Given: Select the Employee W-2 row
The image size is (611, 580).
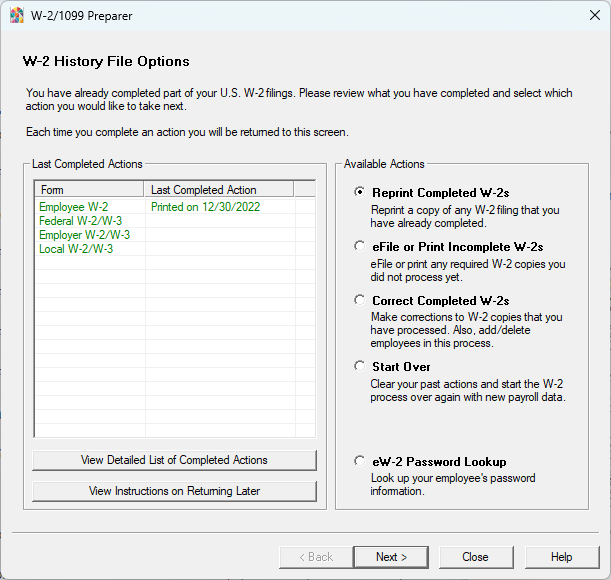Looking at the screenshot, I should (x=74, y=207).
